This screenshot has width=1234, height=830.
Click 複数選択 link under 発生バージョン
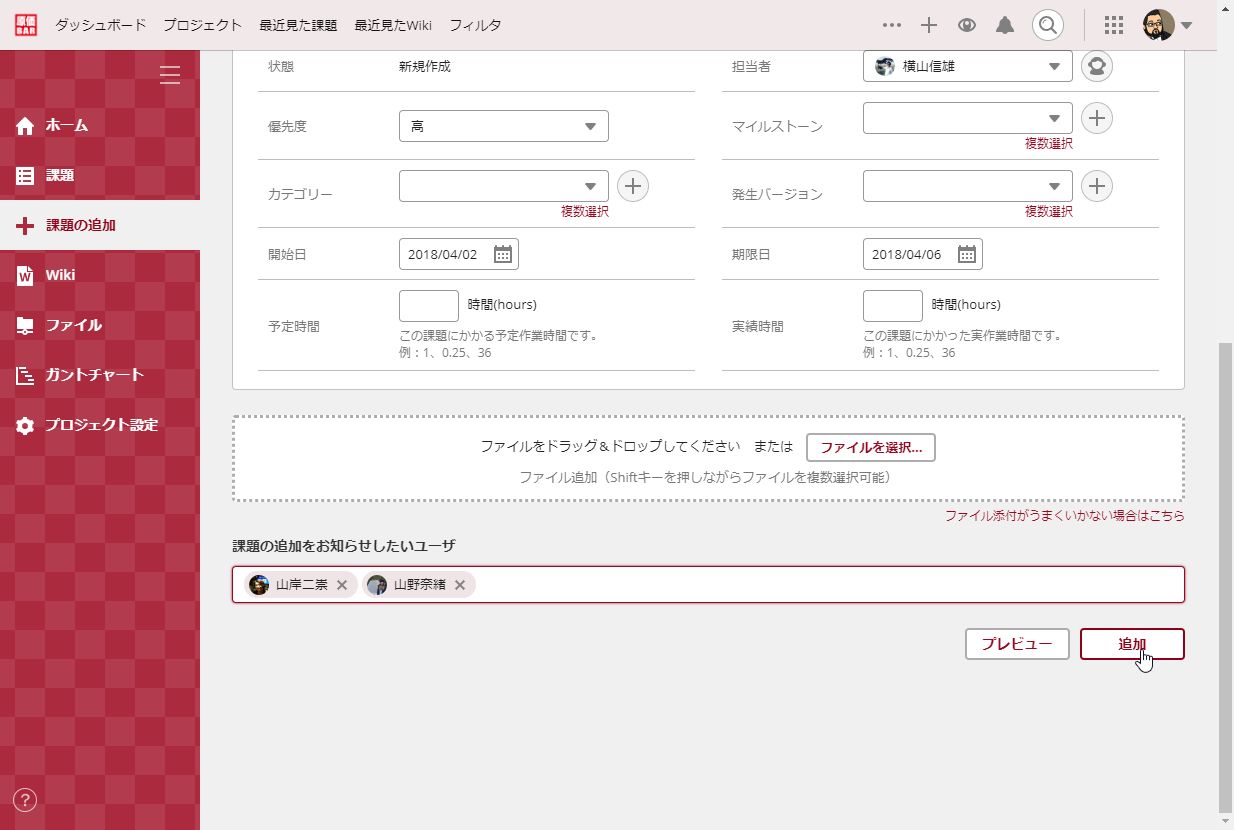click(1049, 212)
